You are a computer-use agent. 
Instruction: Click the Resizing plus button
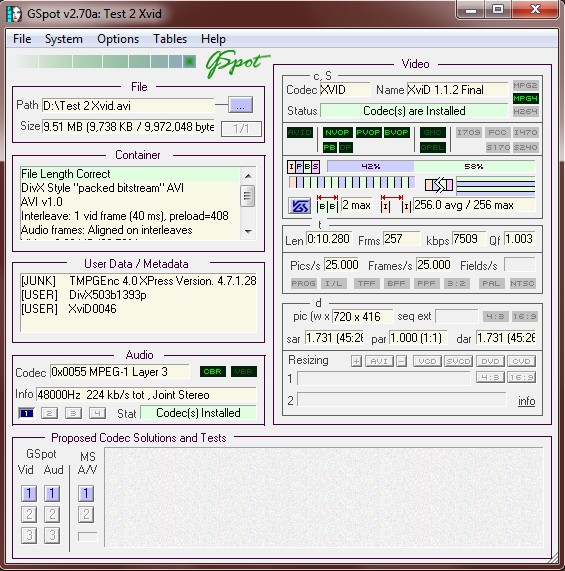(356, 361)
